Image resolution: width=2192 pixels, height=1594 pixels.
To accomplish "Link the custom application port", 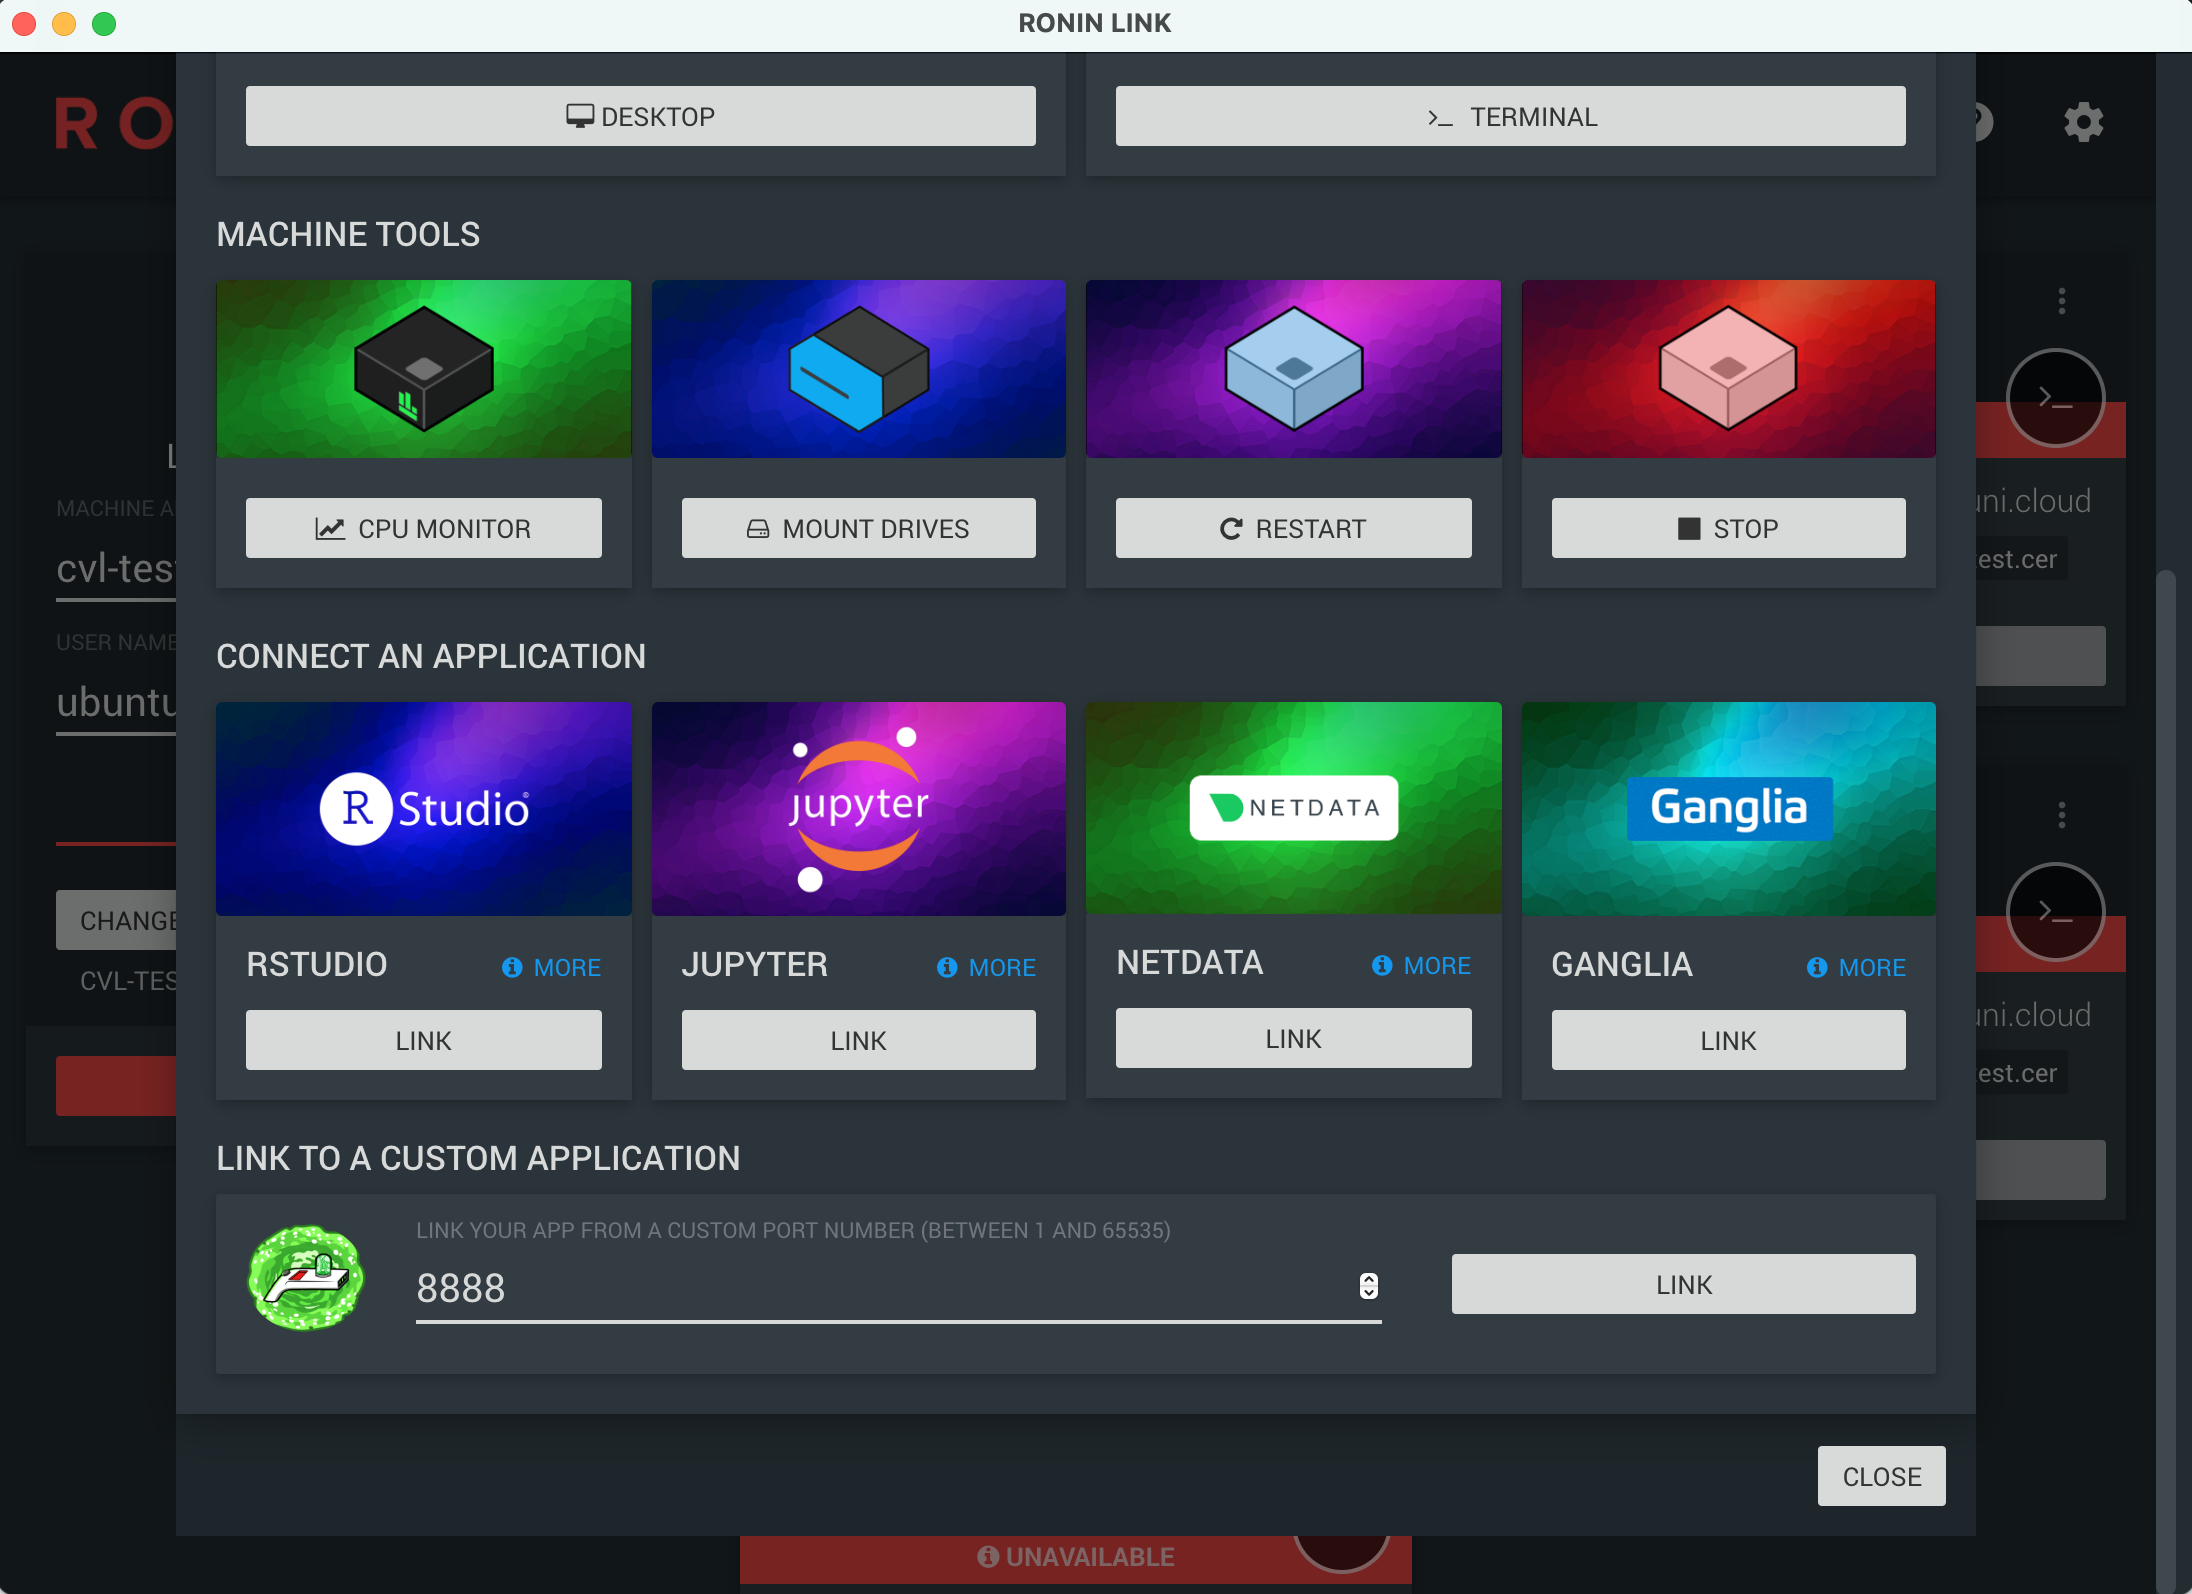I will coord(1684,1284).
